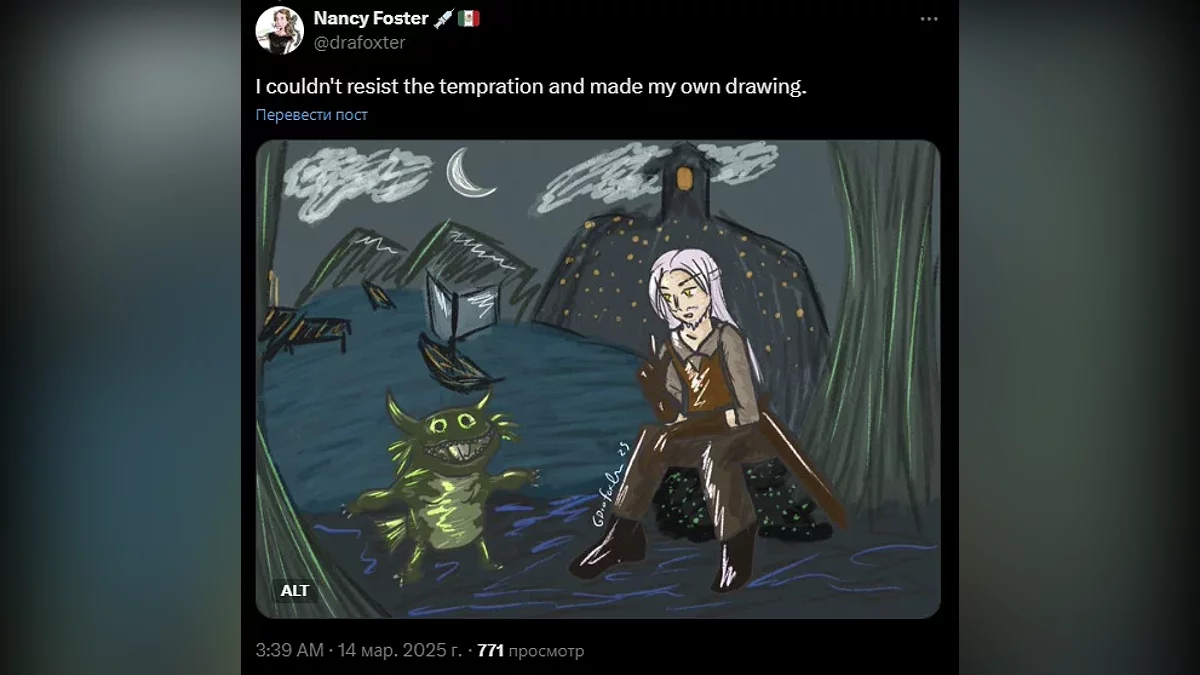The width and height of the screenshot is (1200, 675).
Task: Click the Nancy Foster display name
Action: [x=370, y=19]
